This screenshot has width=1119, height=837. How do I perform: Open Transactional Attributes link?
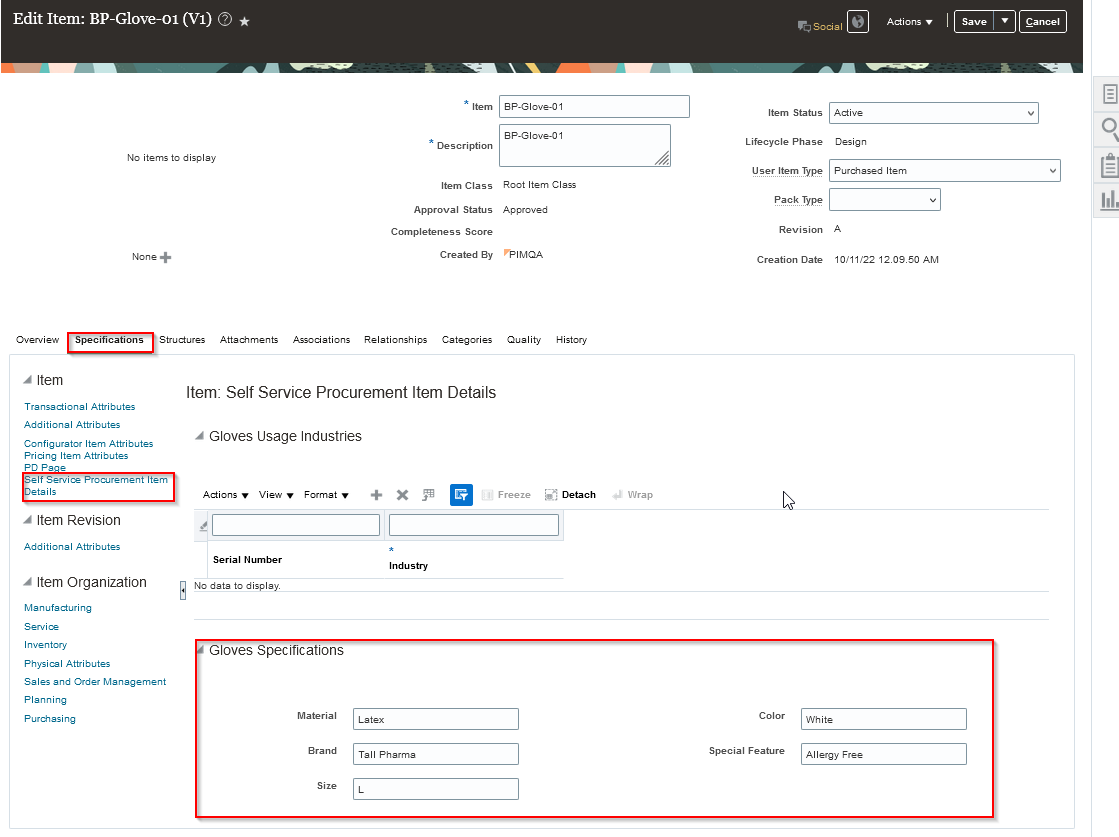[79, 407]
